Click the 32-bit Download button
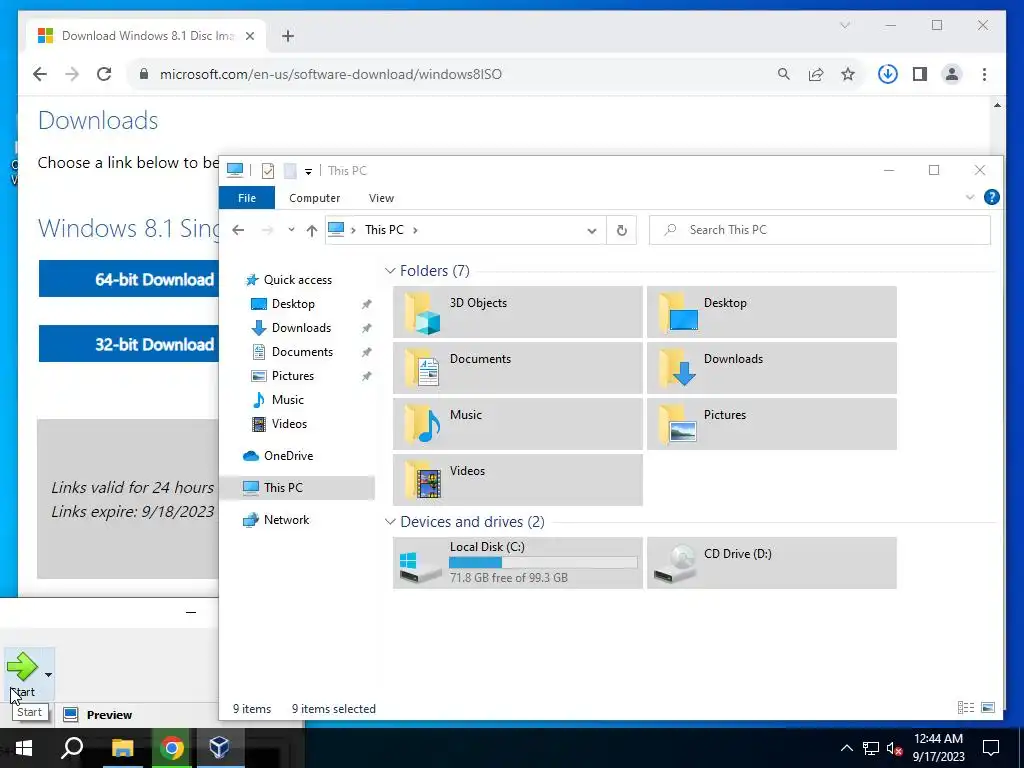 tap(129, 344)
